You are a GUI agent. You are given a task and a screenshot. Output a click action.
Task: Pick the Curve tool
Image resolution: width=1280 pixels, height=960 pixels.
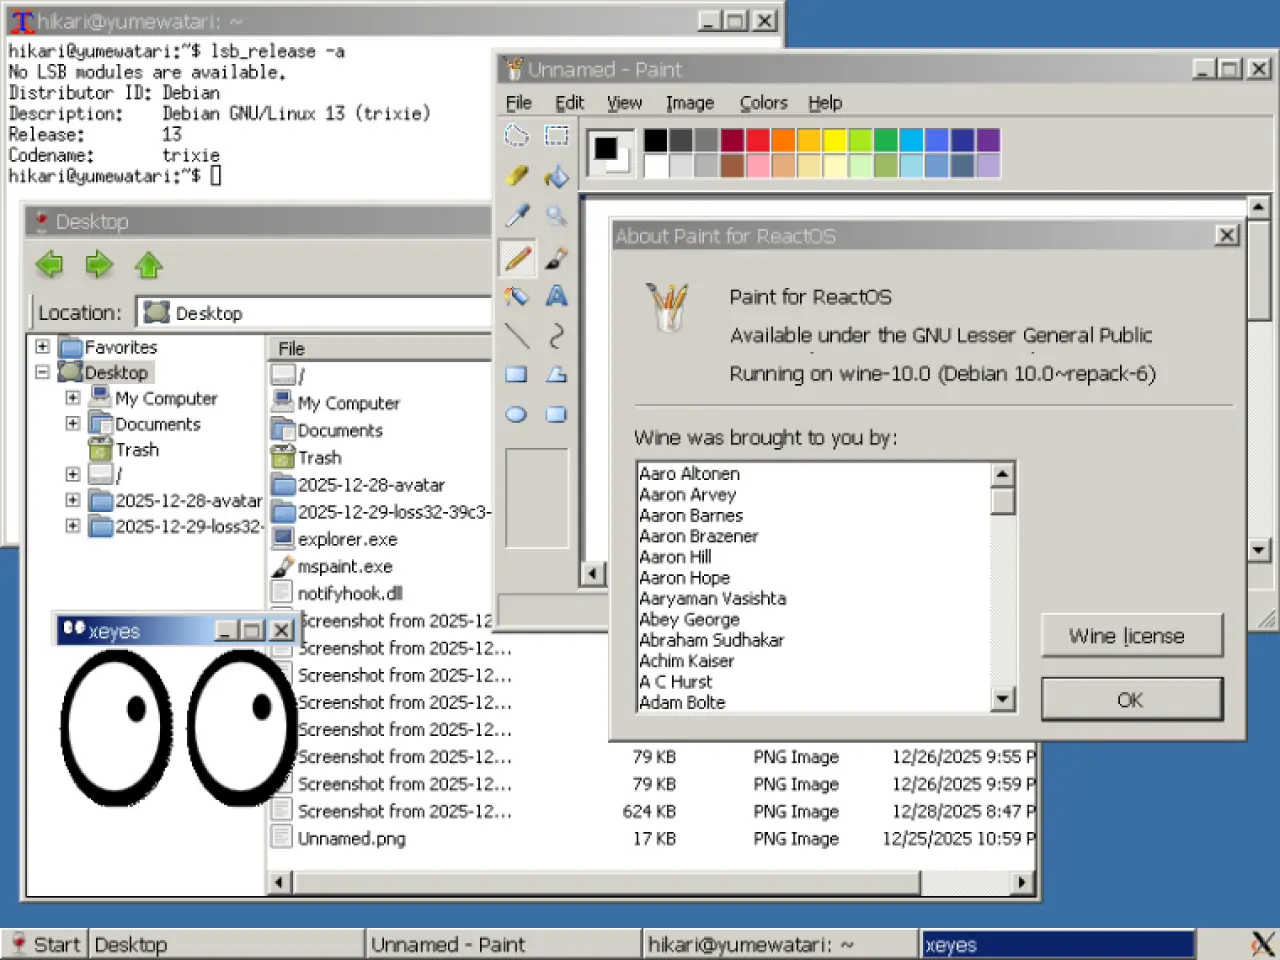point(556,335)
